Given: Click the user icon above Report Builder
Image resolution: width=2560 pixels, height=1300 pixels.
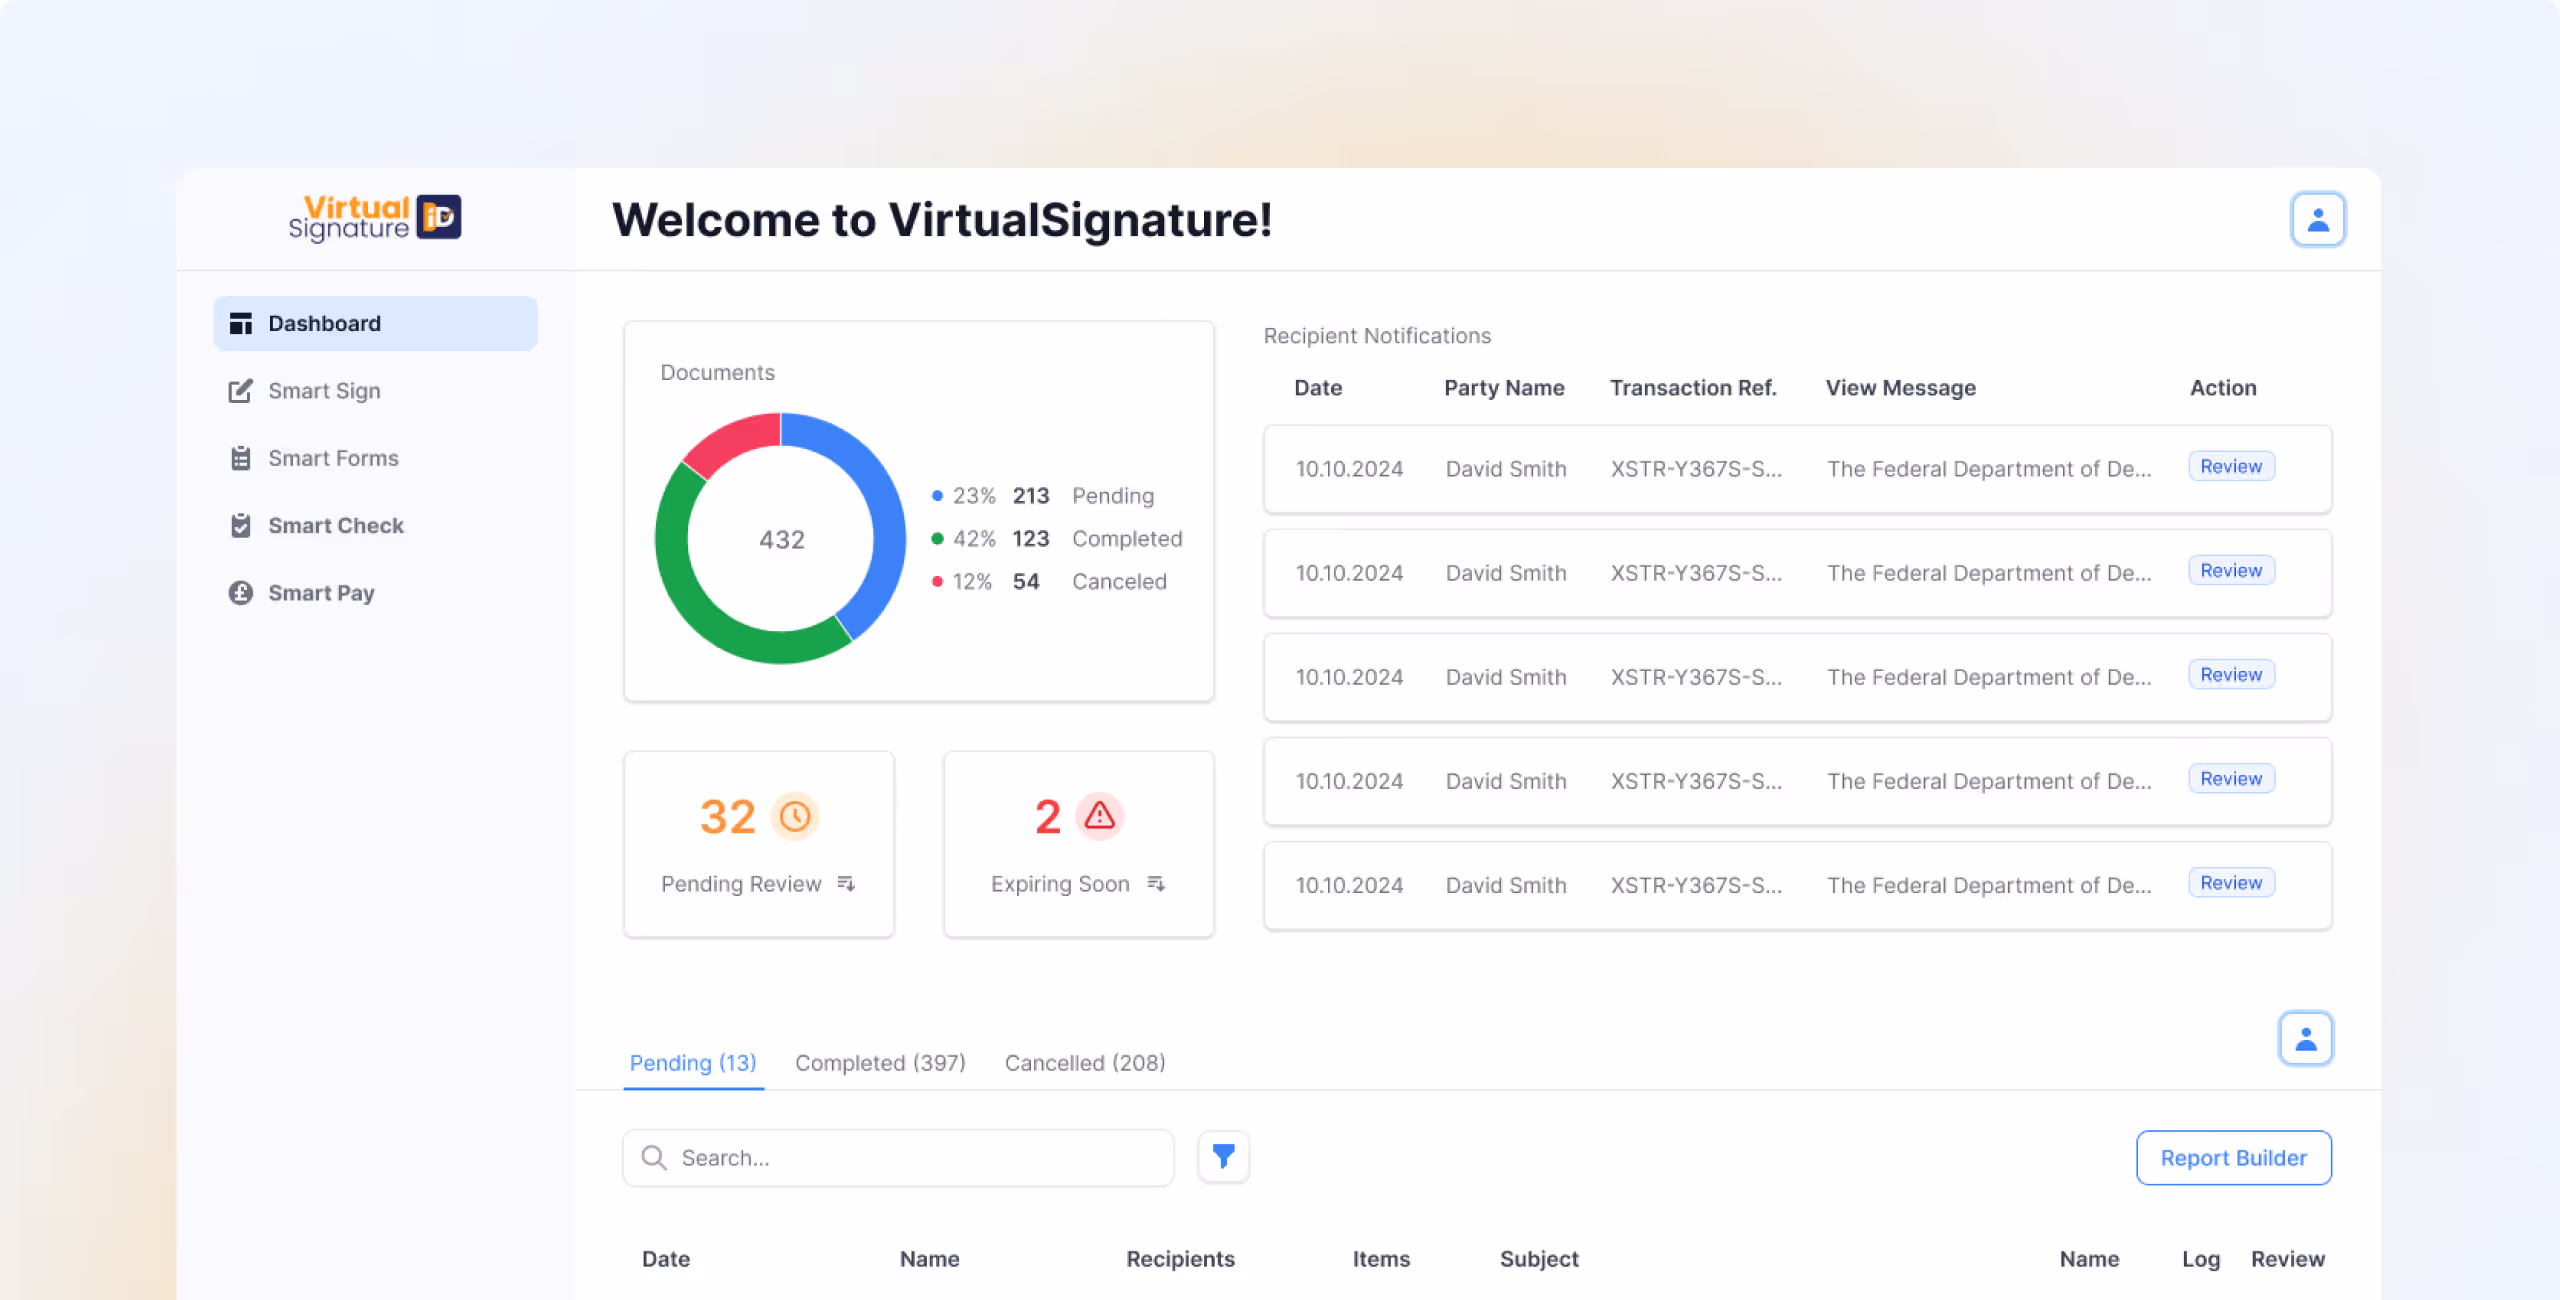Looking at the screenshot, I should point(2306,1039).
